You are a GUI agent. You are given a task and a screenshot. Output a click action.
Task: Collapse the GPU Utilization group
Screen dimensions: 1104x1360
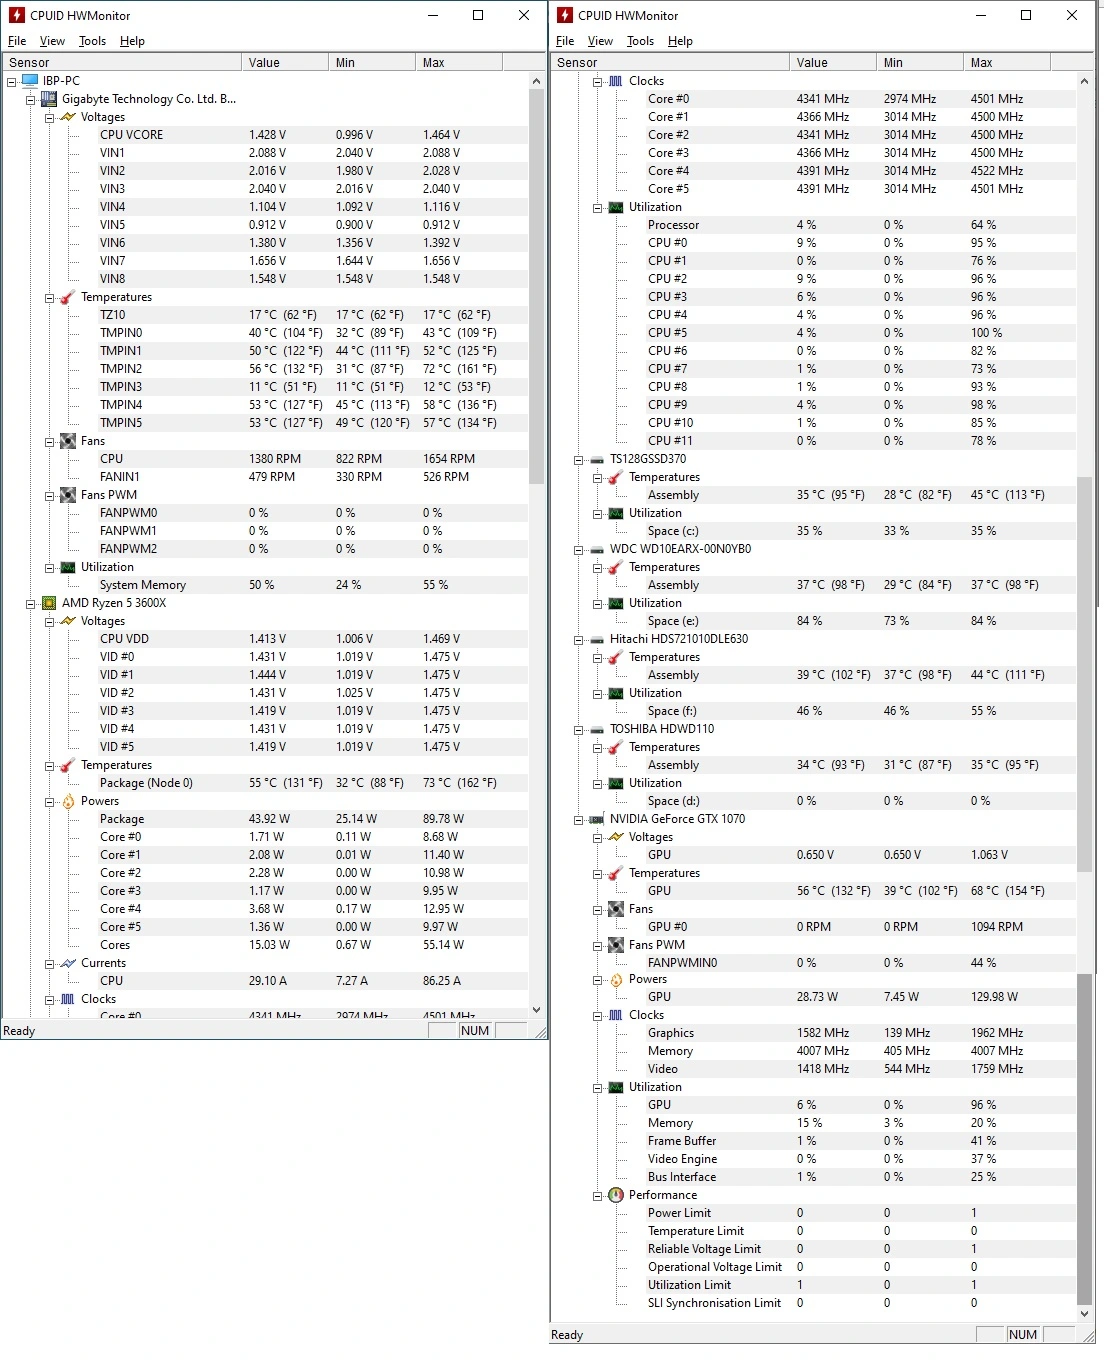tap(598, 1087)
